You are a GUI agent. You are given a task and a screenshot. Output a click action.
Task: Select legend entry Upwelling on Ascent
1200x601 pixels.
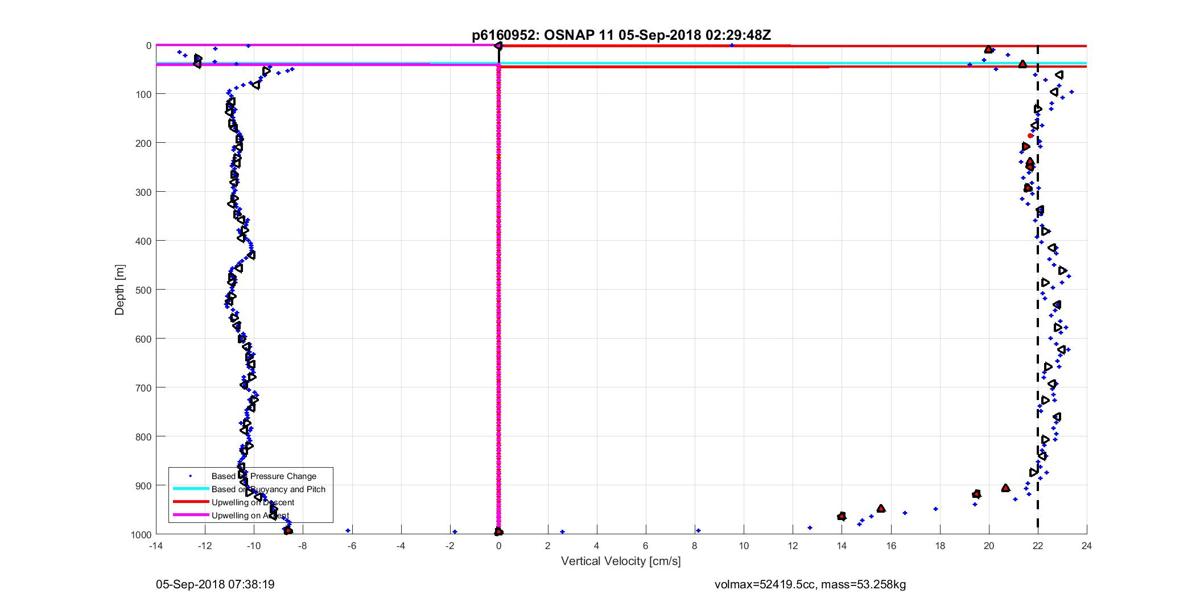point(250,514)
